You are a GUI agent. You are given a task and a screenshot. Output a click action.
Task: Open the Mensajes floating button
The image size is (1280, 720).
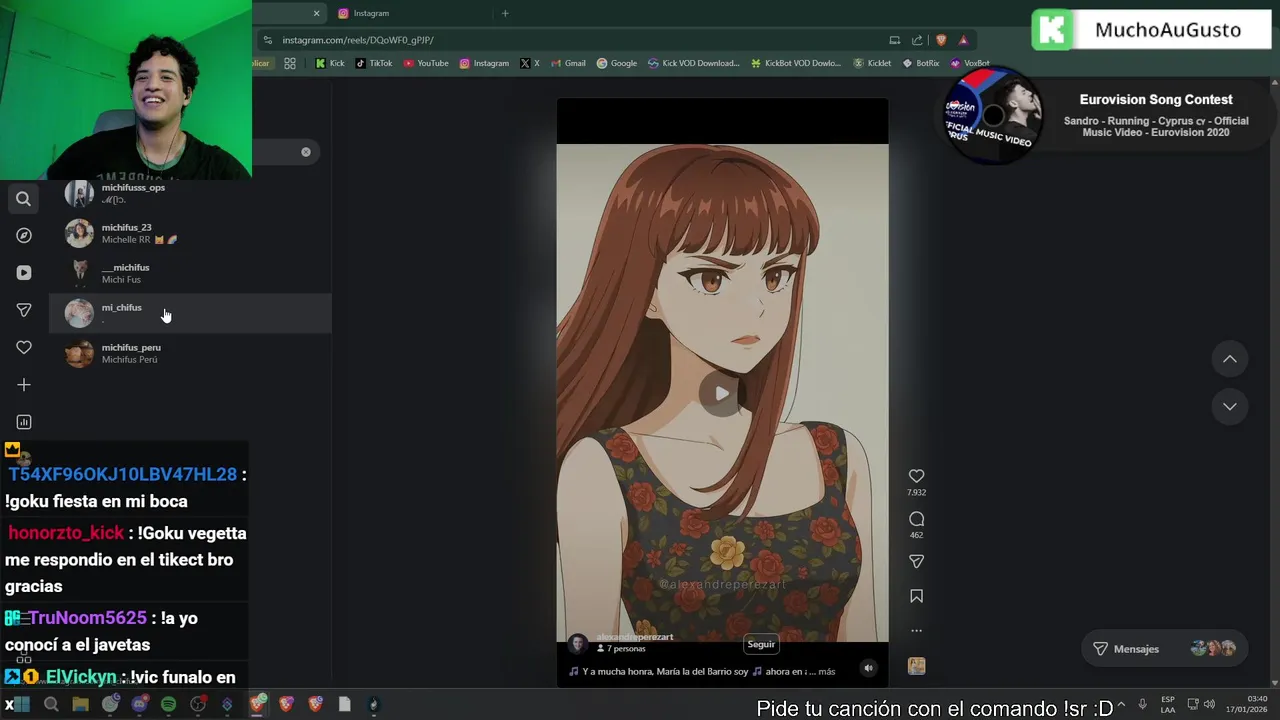coord(1164,649)
